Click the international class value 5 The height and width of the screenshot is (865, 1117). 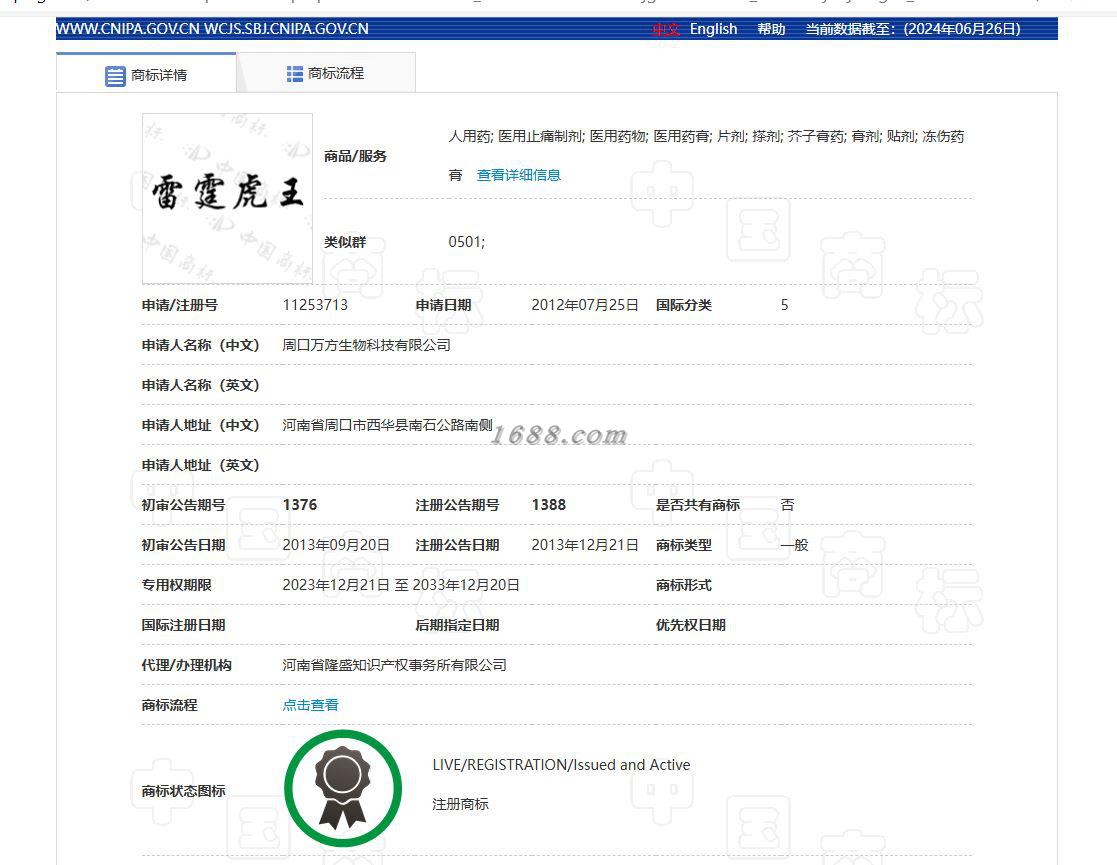point(784,305)
